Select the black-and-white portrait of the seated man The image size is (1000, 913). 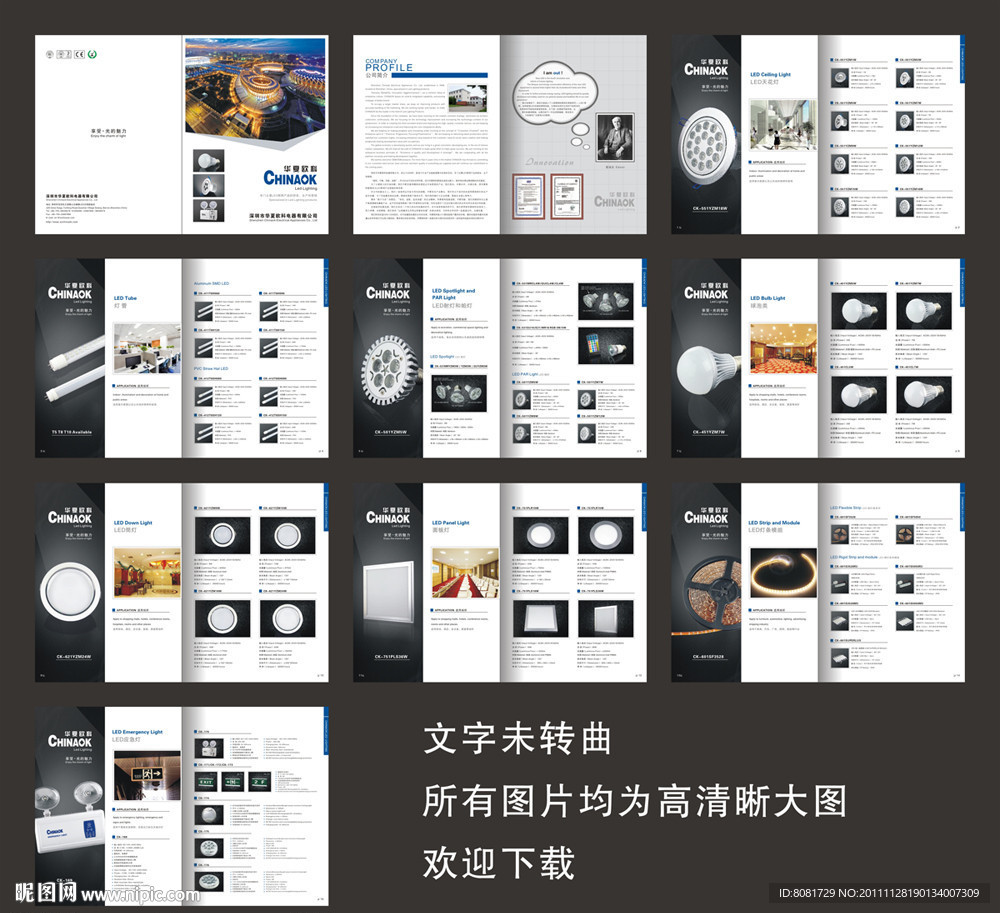click(615, 138)
